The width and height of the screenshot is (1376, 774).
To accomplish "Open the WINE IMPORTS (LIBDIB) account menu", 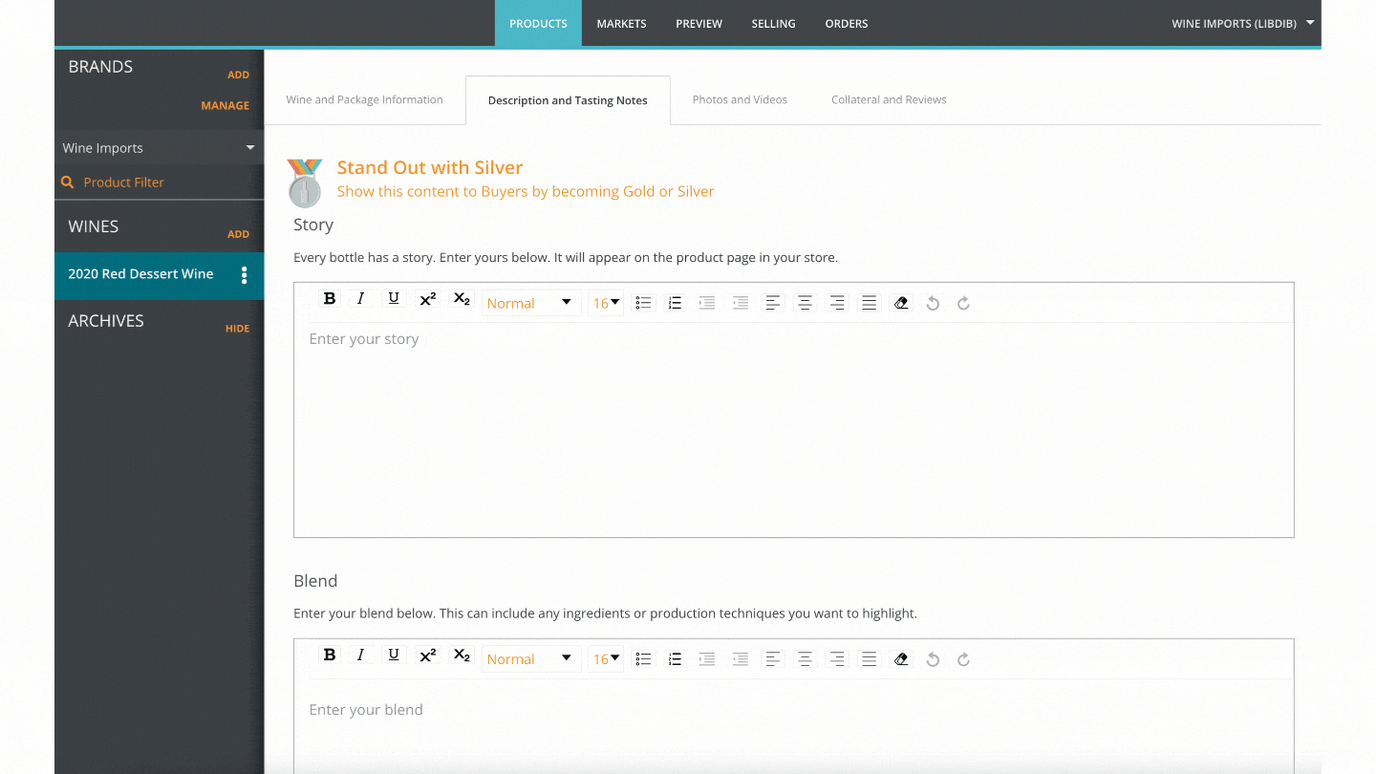I will 1242,23.
